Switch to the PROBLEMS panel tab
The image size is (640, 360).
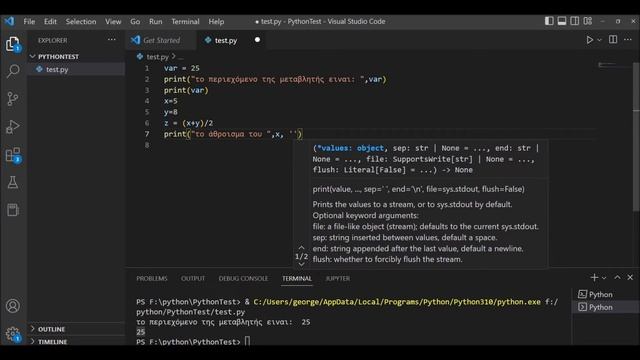[x=152, y=278]
